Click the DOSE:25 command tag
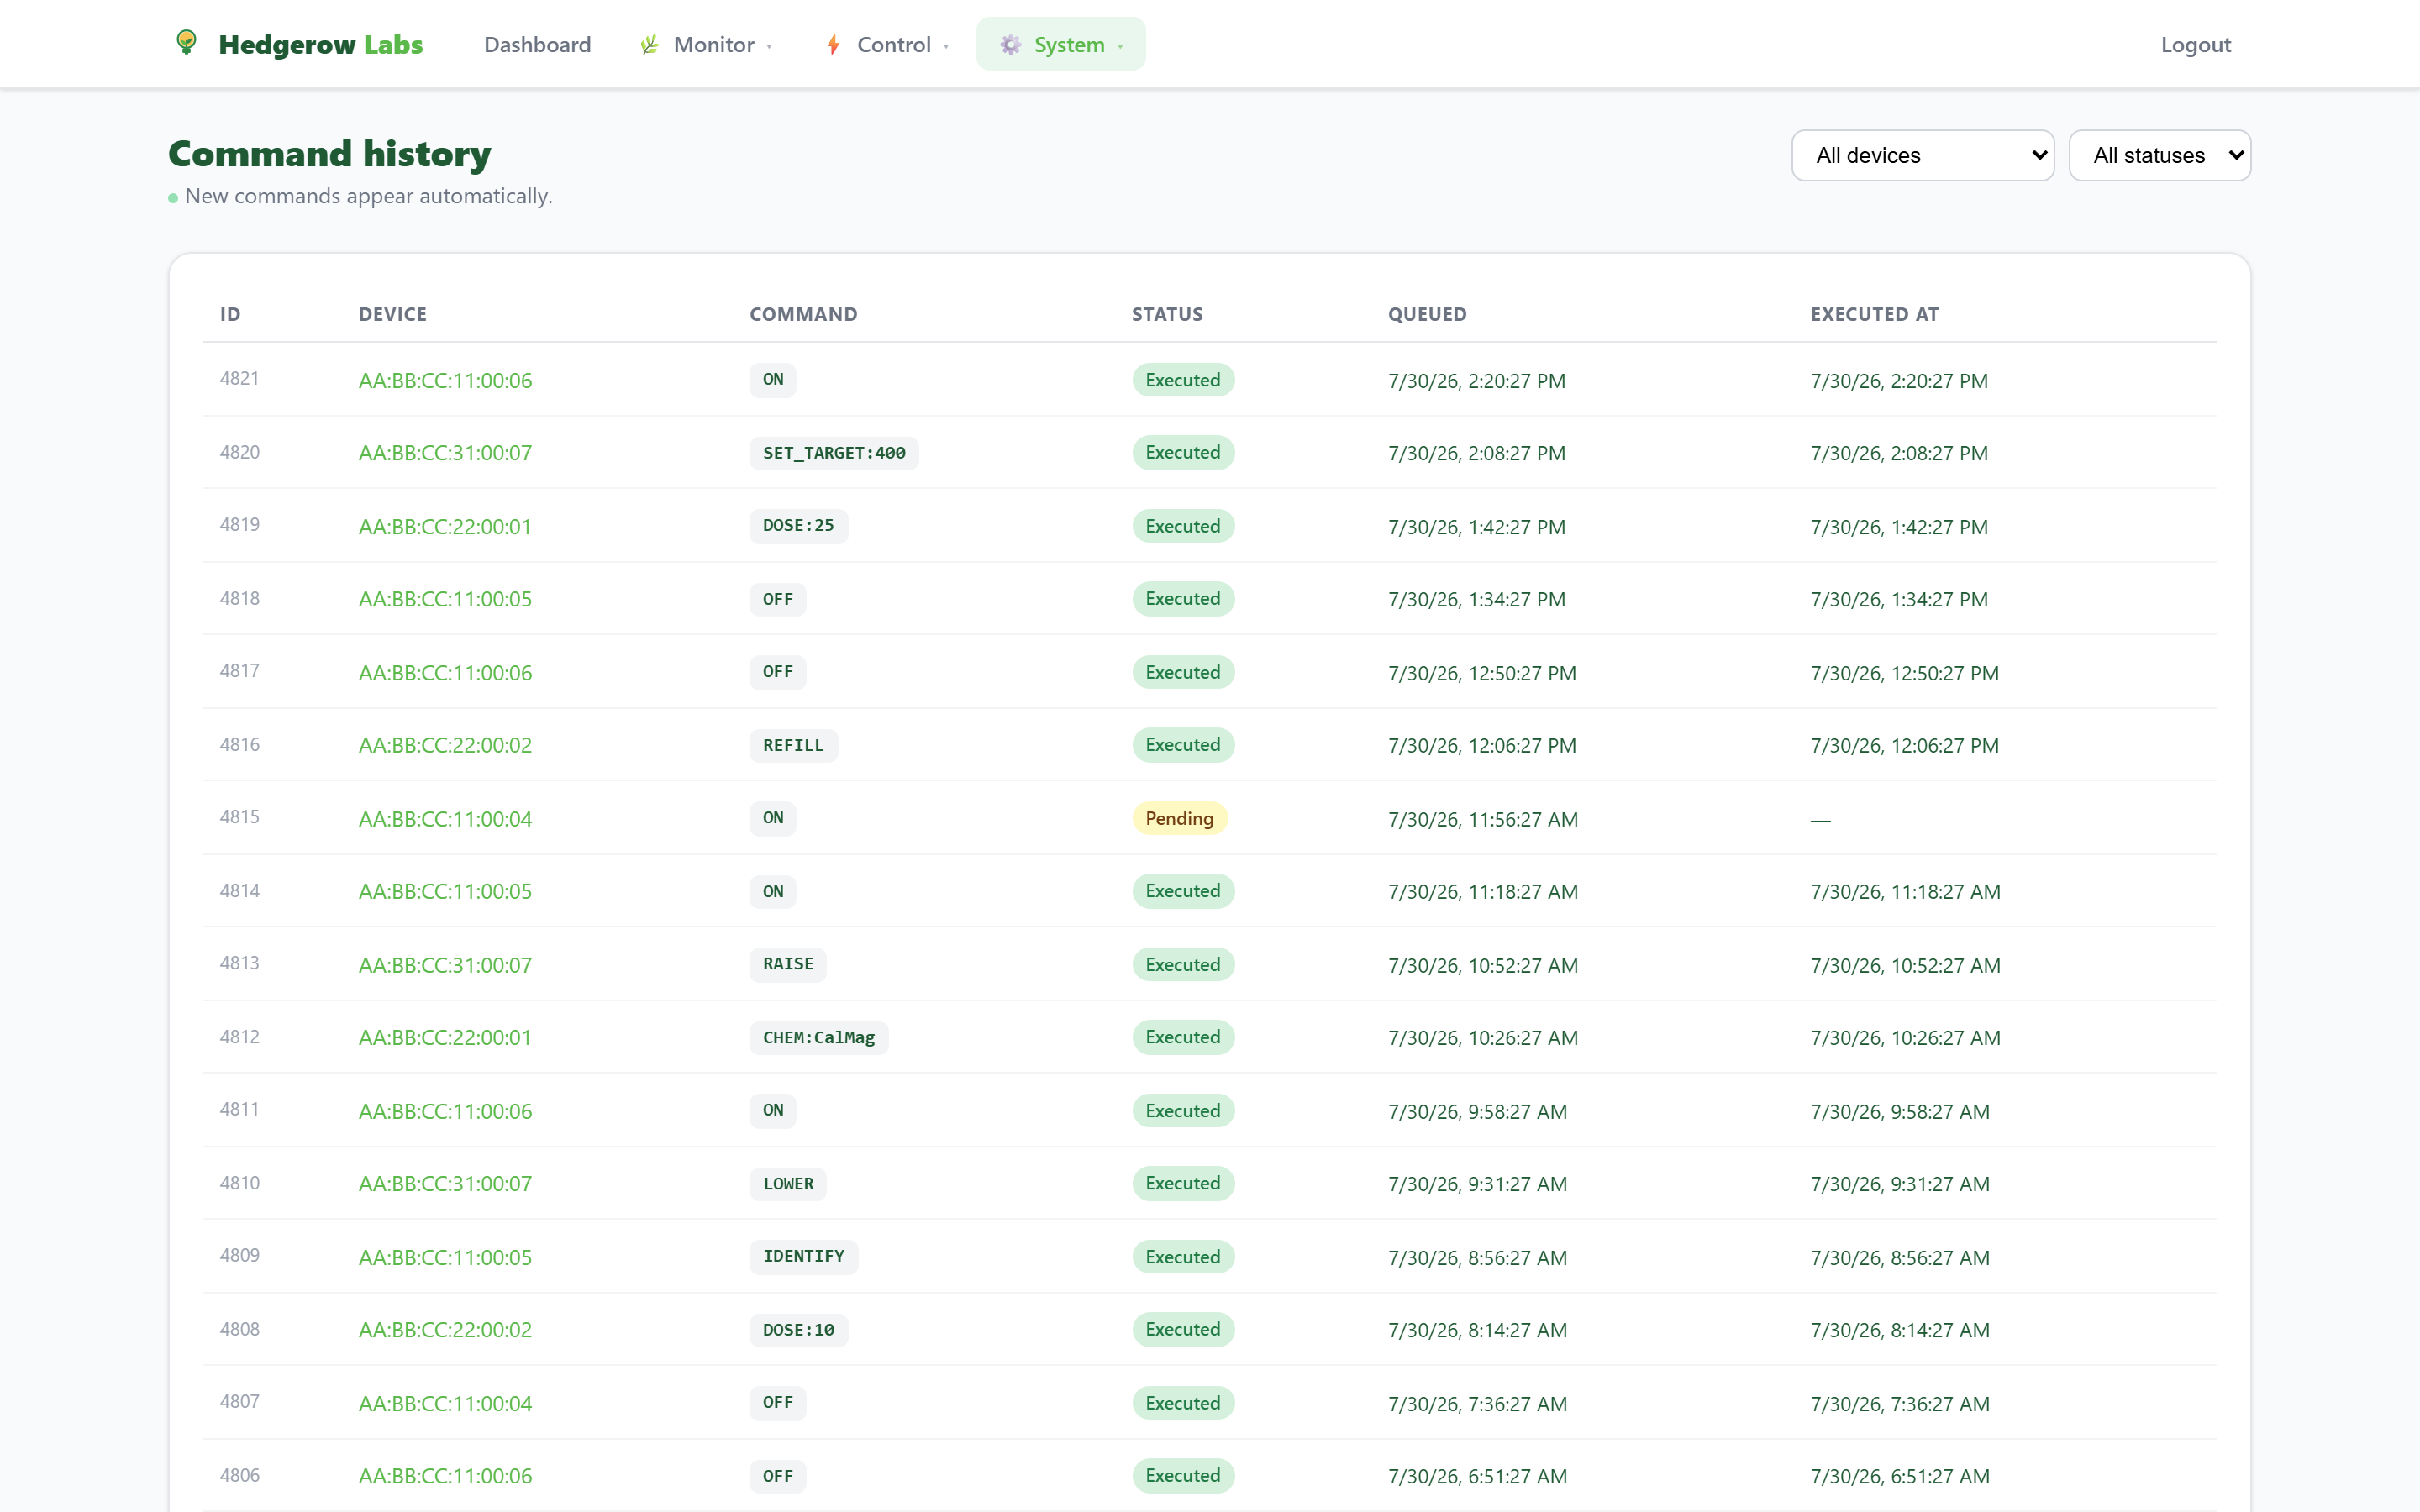 [798, 526]
